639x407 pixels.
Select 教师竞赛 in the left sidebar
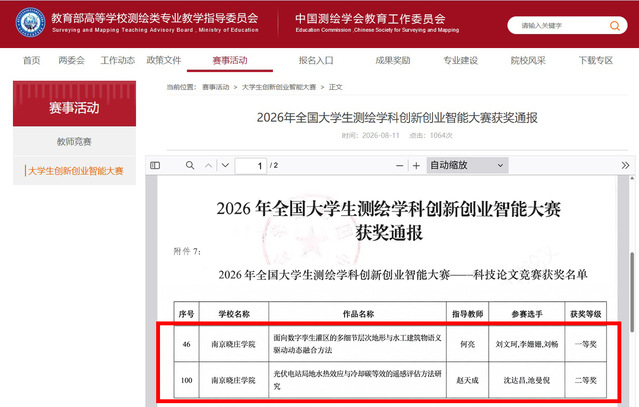(74, 141)
